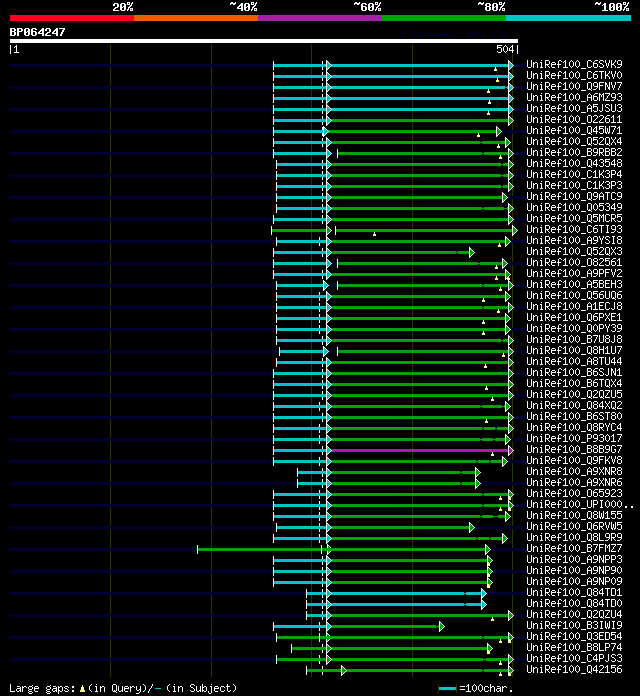This screenshot has height=696, width=640.
Task: Click the green ~80% identity color segment
Action: click(444, 18)
